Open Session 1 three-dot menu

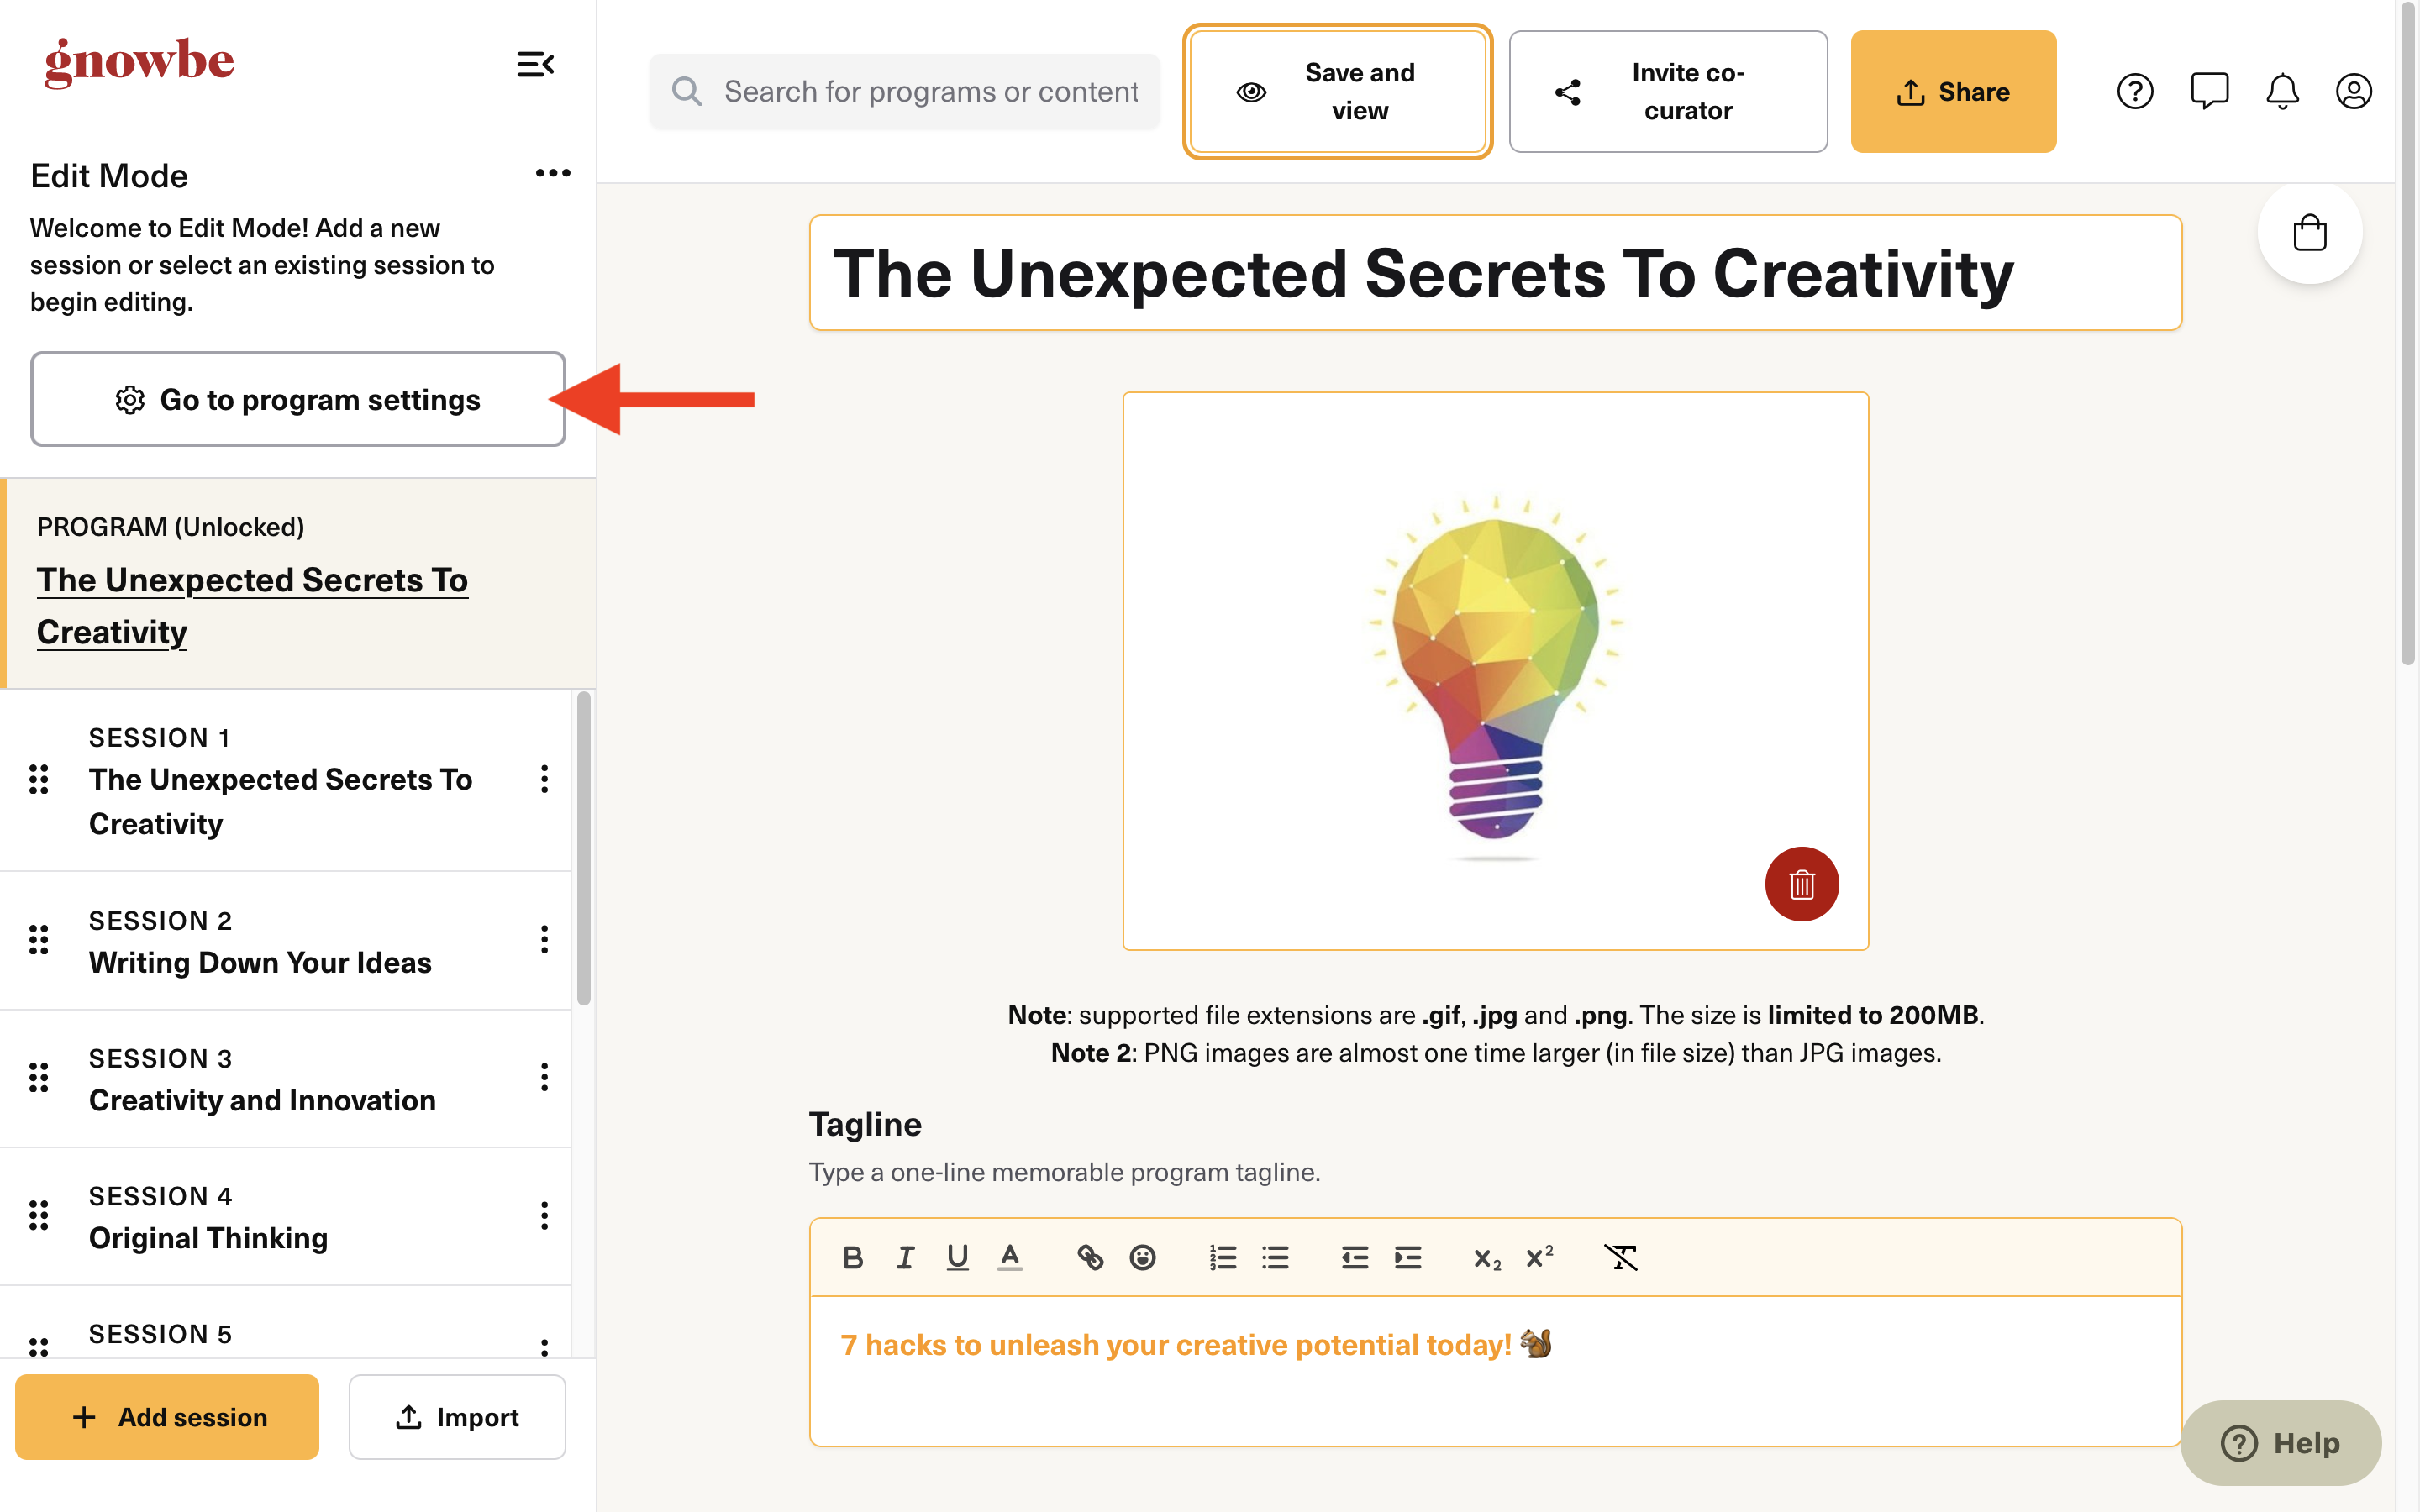point(544,779)
